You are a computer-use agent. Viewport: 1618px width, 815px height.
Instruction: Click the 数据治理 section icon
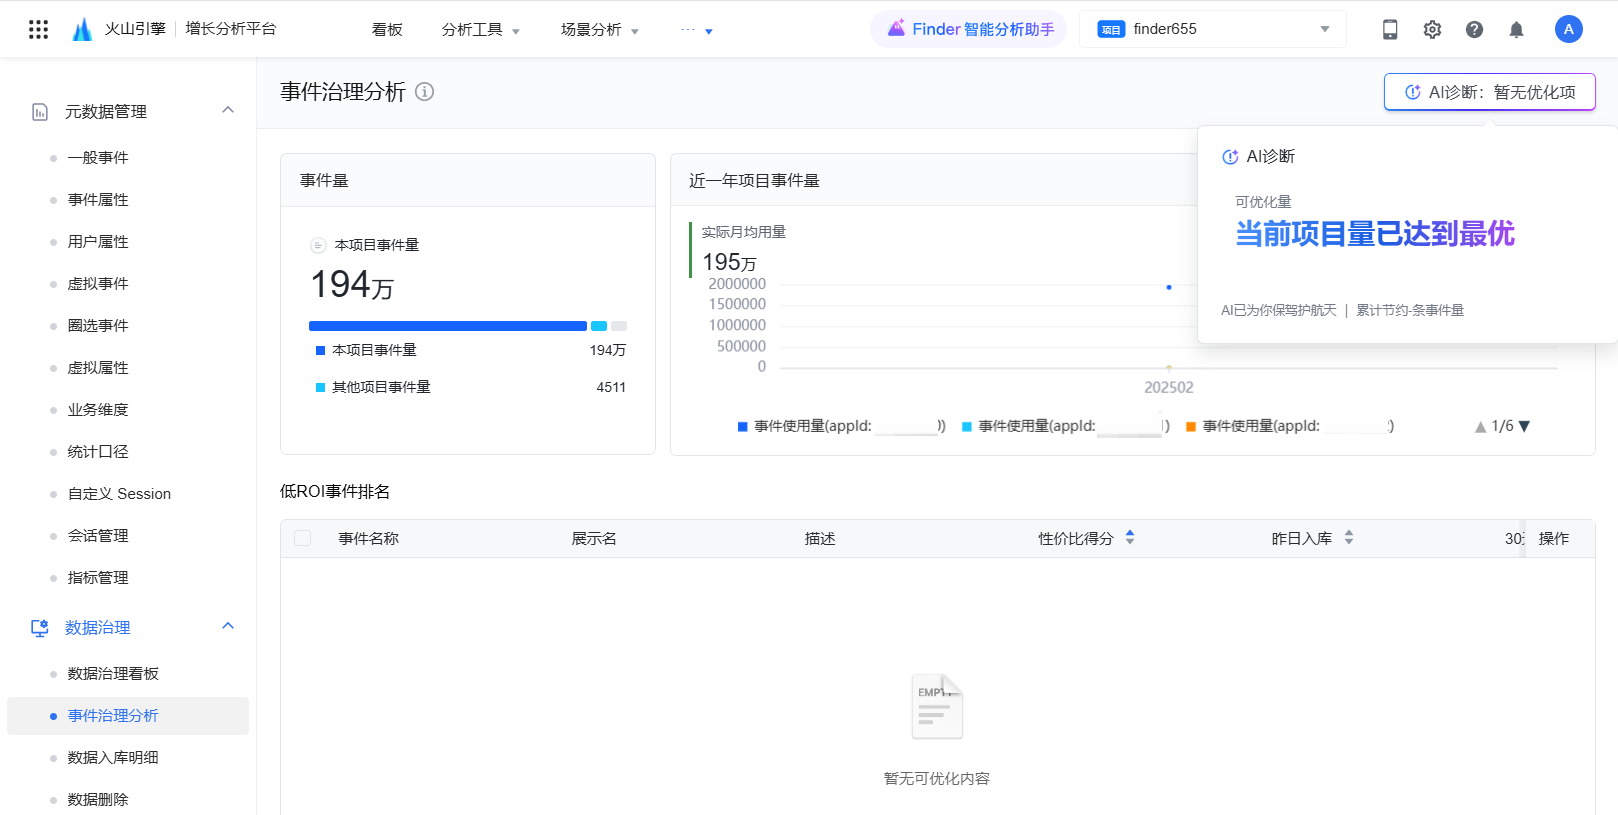[40, 628]
